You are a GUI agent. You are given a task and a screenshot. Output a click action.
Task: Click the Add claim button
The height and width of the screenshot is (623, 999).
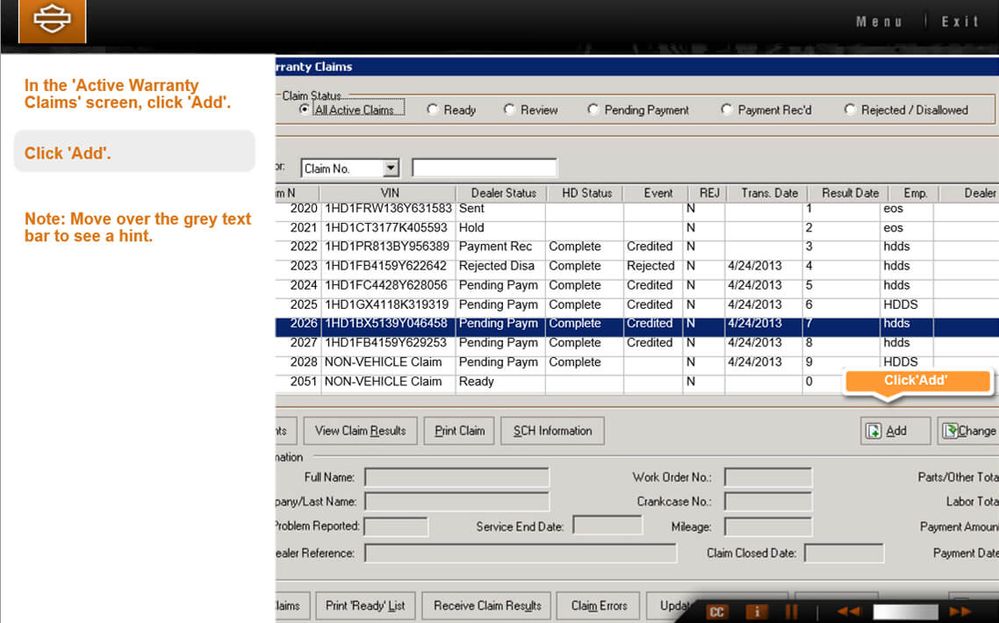click(x=886, y=431)
